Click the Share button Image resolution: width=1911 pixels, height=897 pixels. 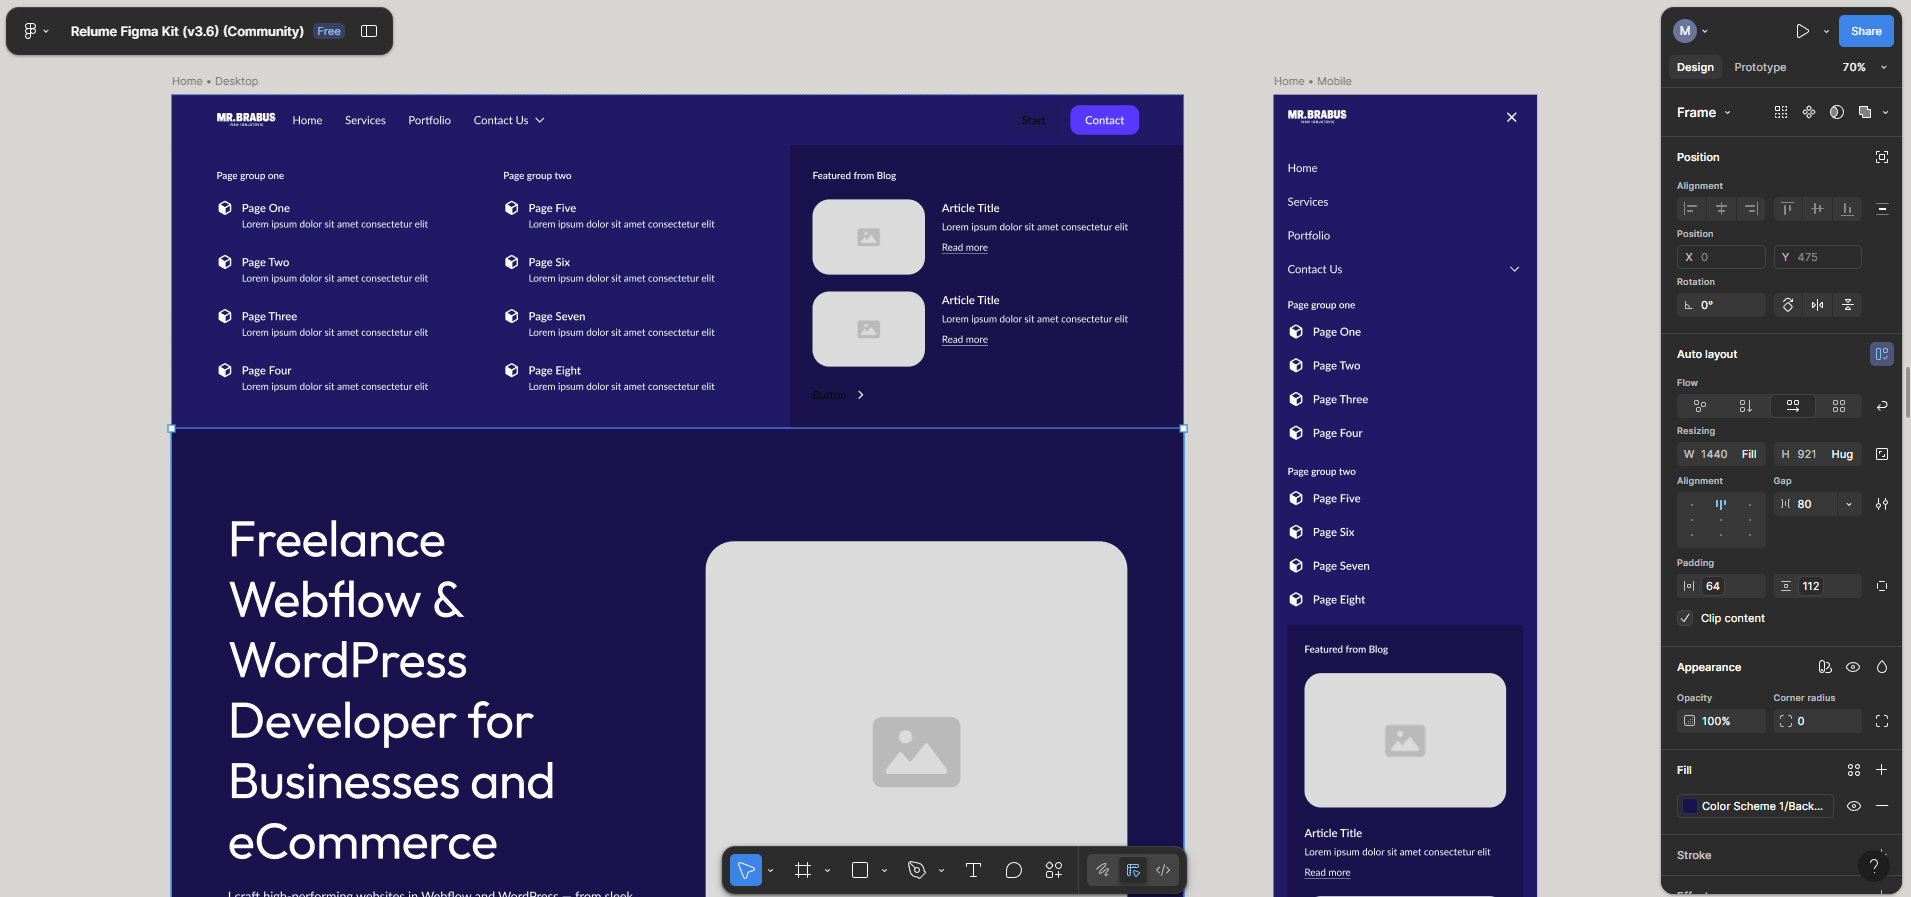(x=1866, y=31)
